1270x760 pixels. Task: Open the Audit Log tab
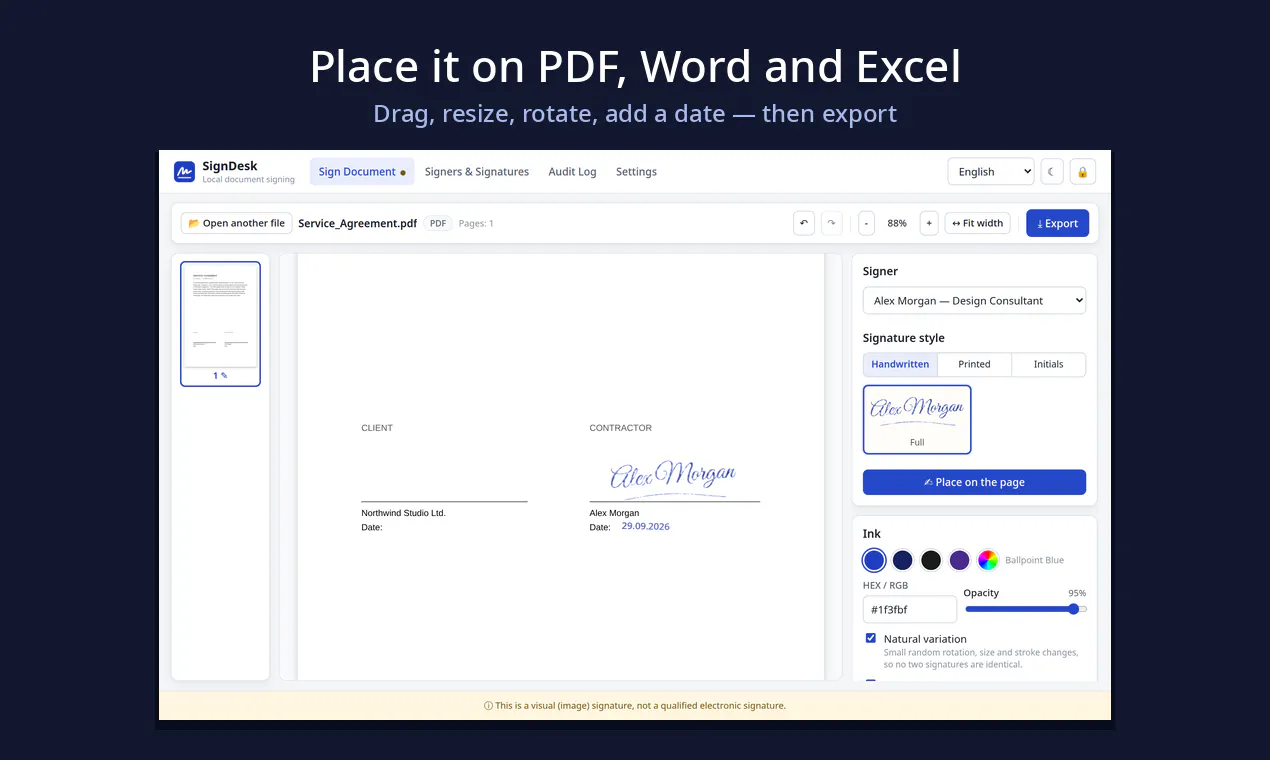click(x=572, y=172)
